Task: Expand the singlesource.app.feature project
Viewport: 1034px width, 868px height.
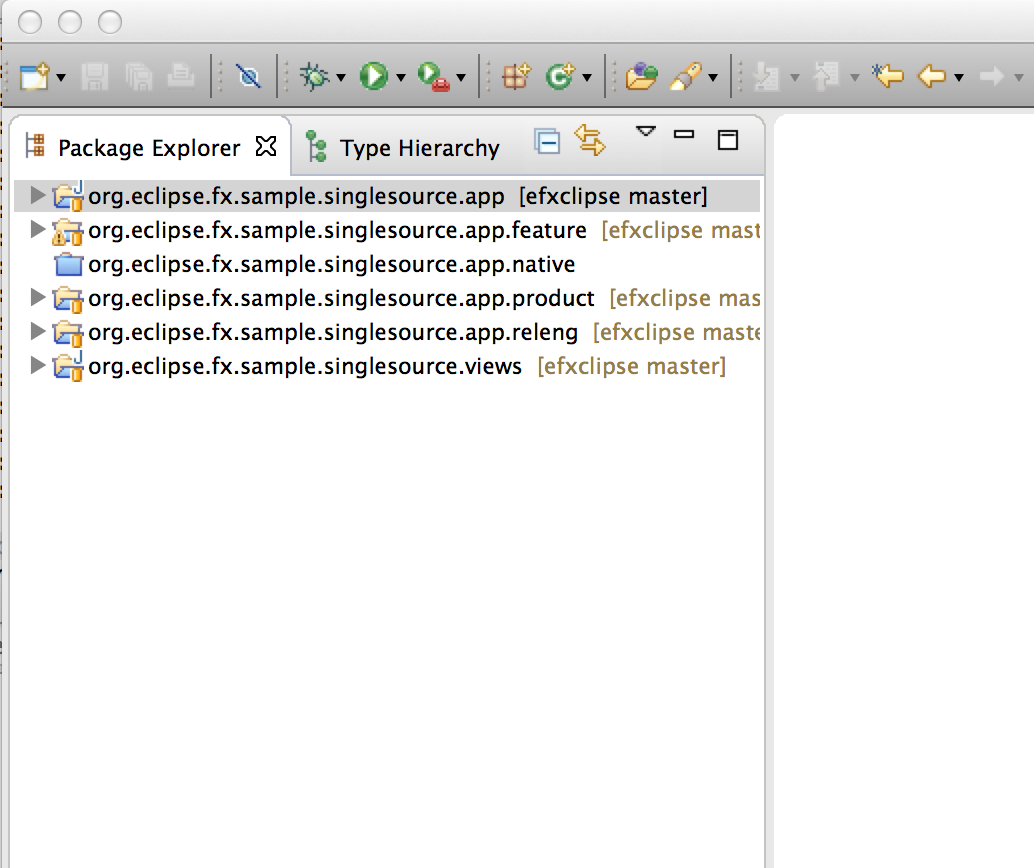Action: pos(38,230)
